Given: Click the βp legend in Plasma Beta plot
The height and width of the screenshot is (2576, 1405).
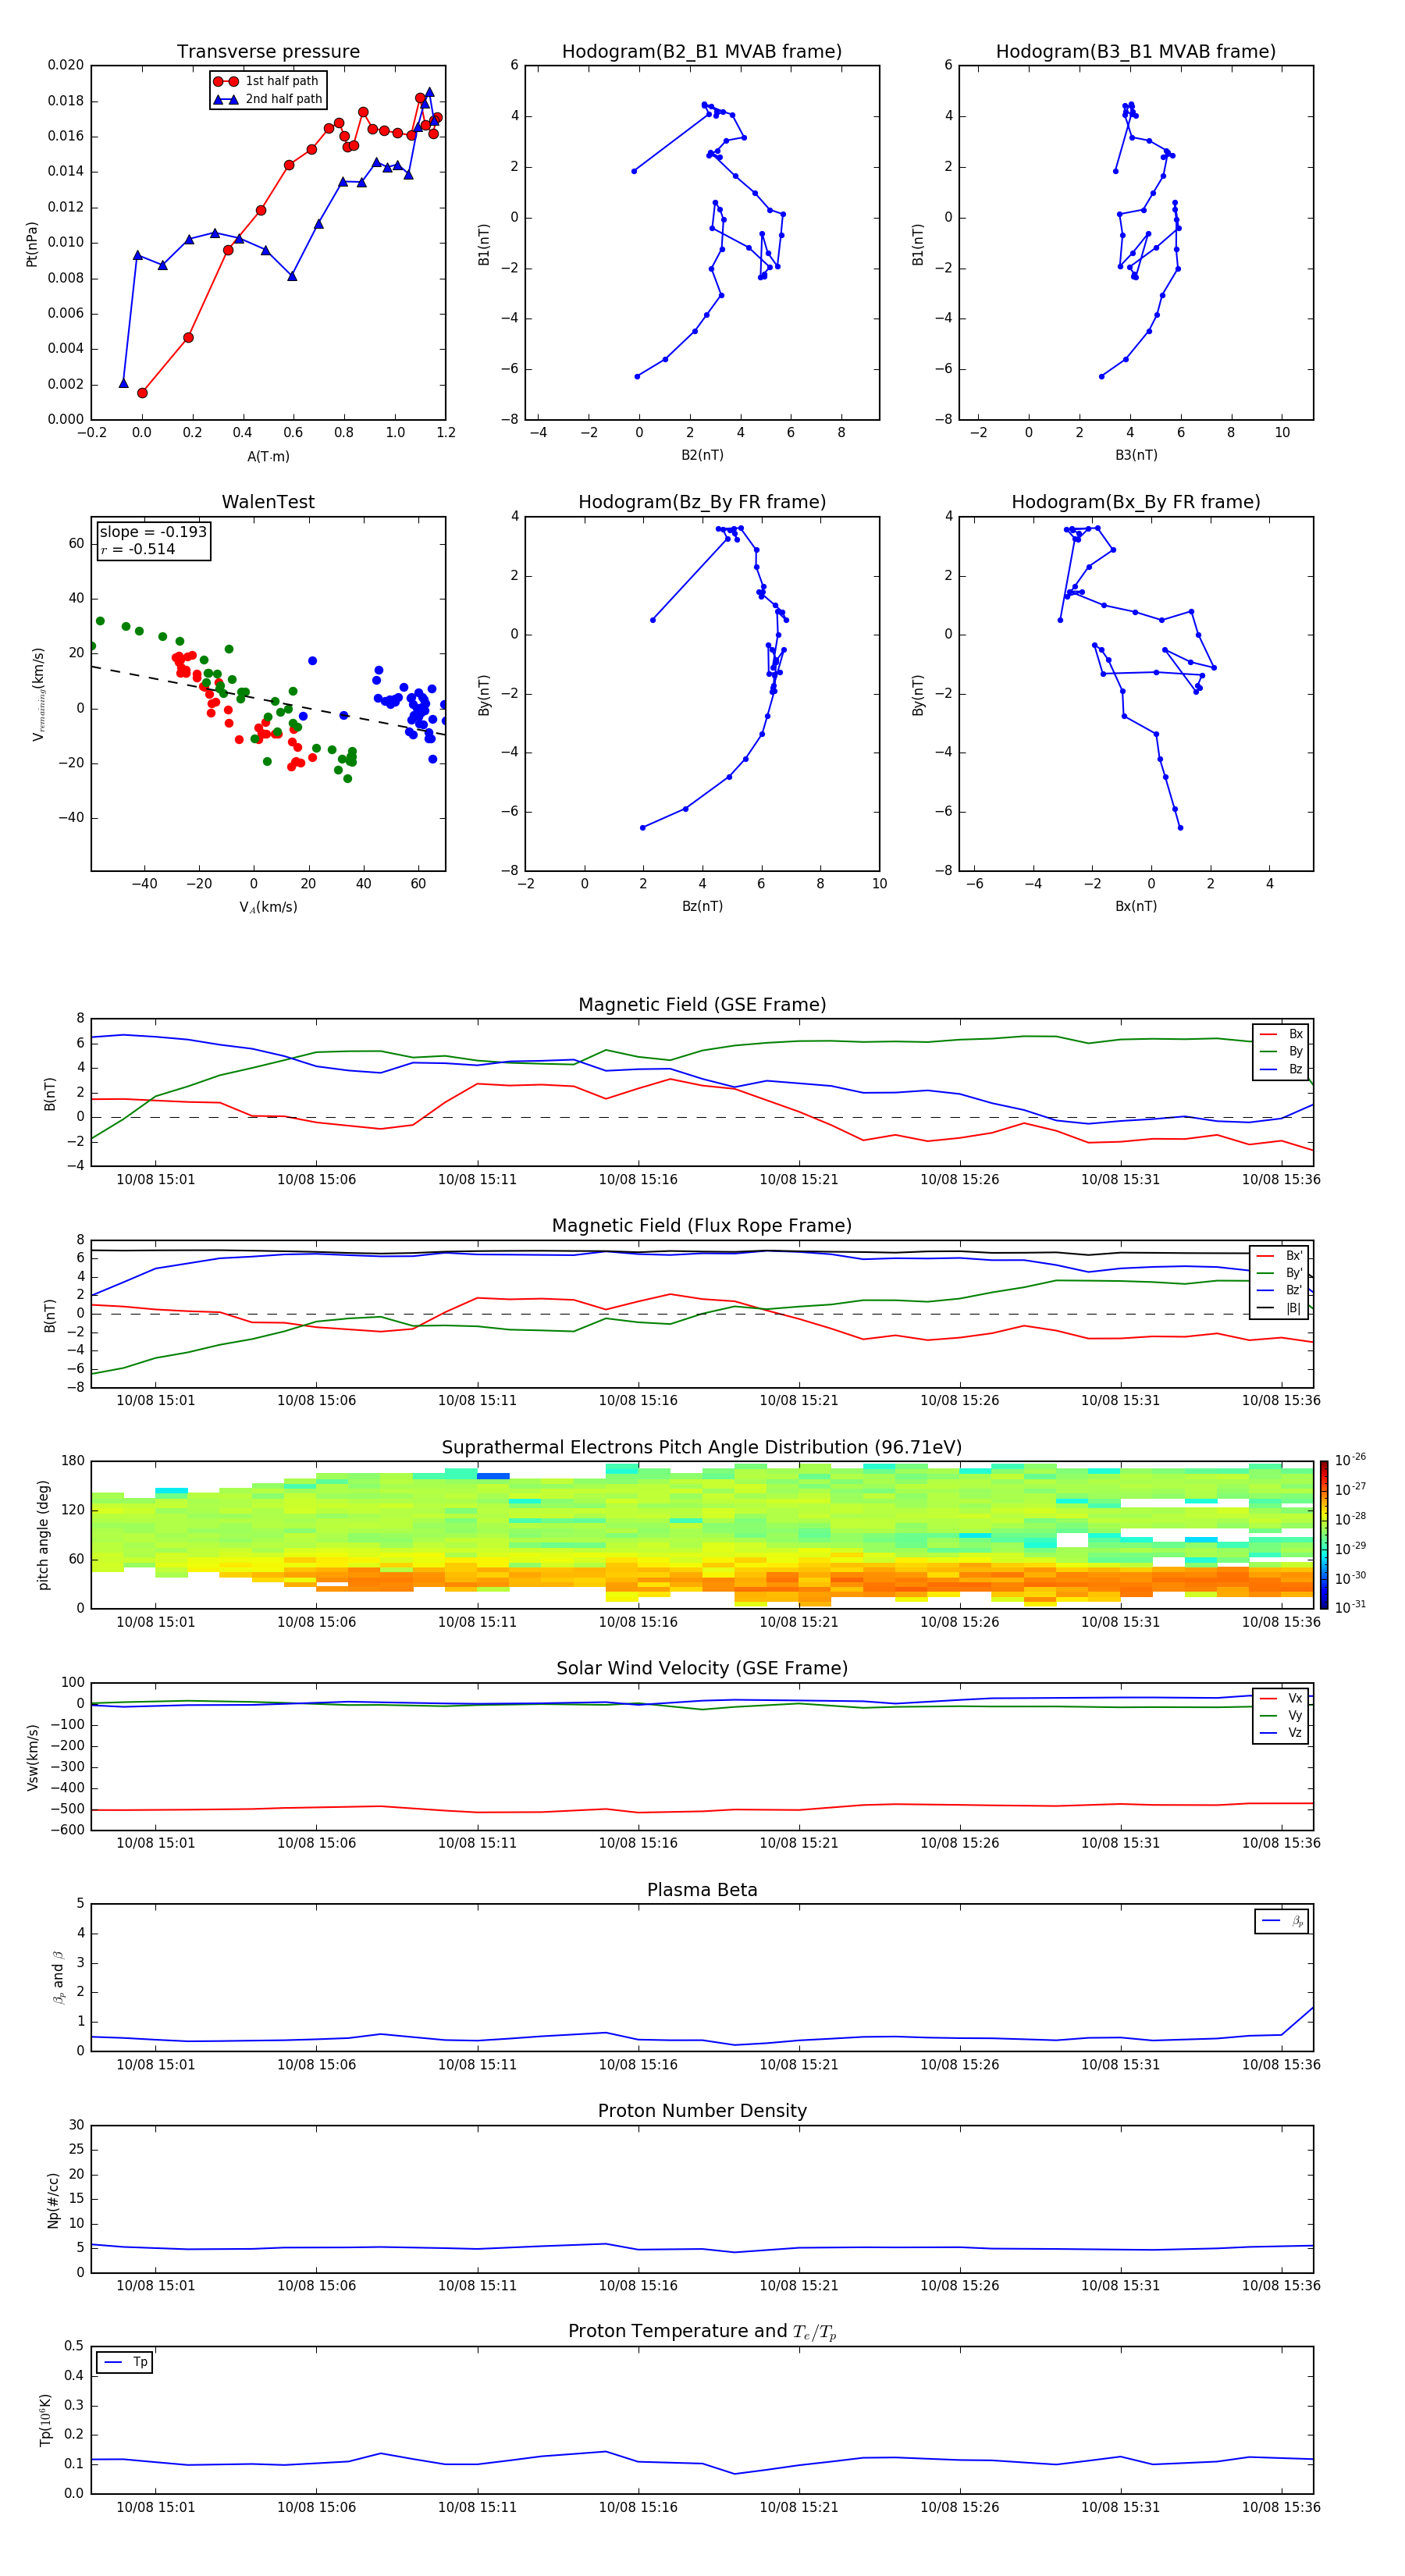Looking at the screenshot, I should point(1282,1921).
